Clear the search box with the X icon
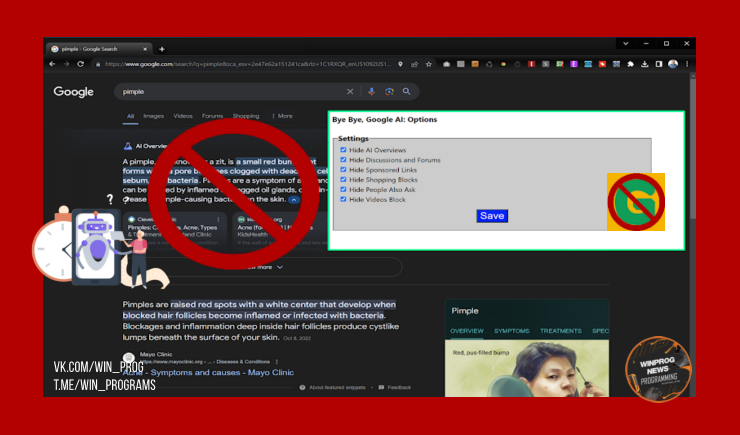Screen dimensions: 740x435 coord(350,92)
